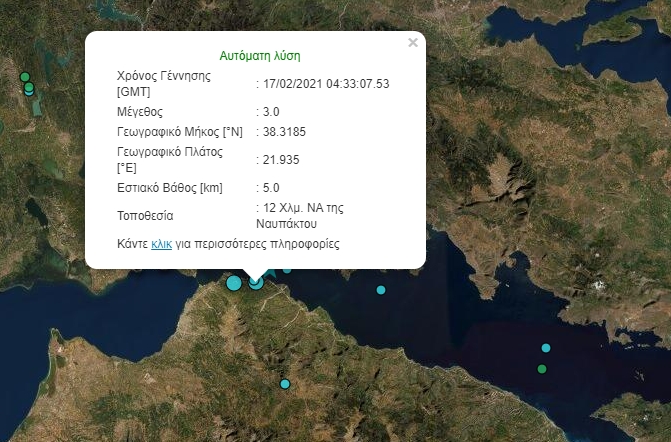671x442 pixels.
Task: Click the latitude value '38.3185'
Action: 284,132
